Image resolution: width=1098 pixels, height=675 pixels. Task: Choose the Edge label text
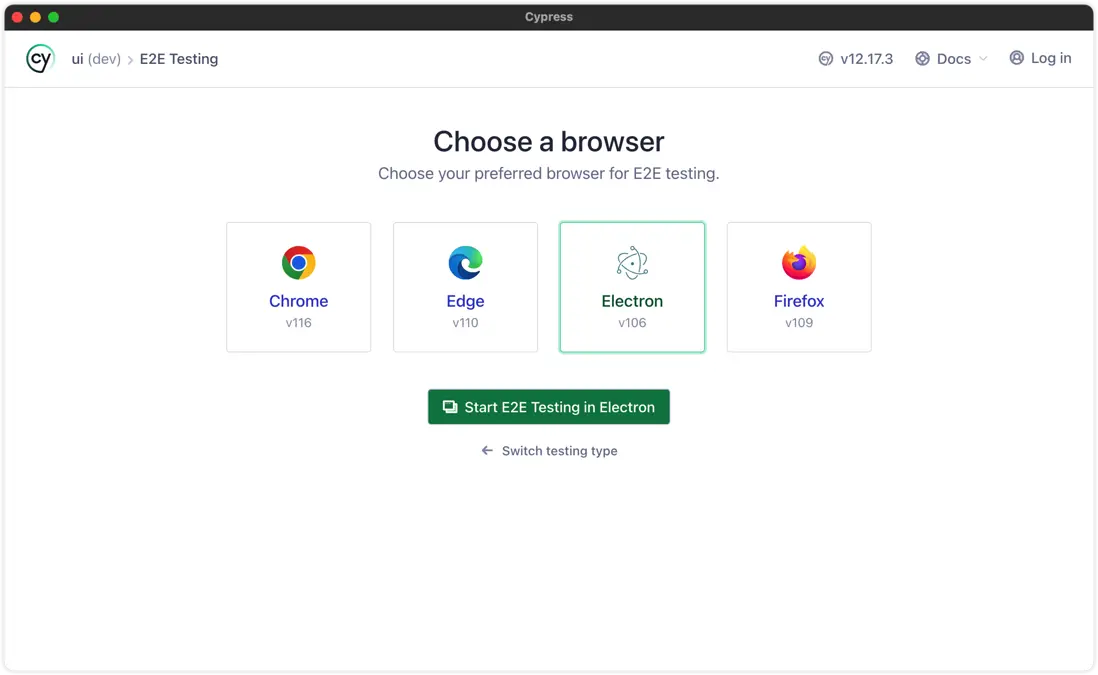click(x=465, y=301)
